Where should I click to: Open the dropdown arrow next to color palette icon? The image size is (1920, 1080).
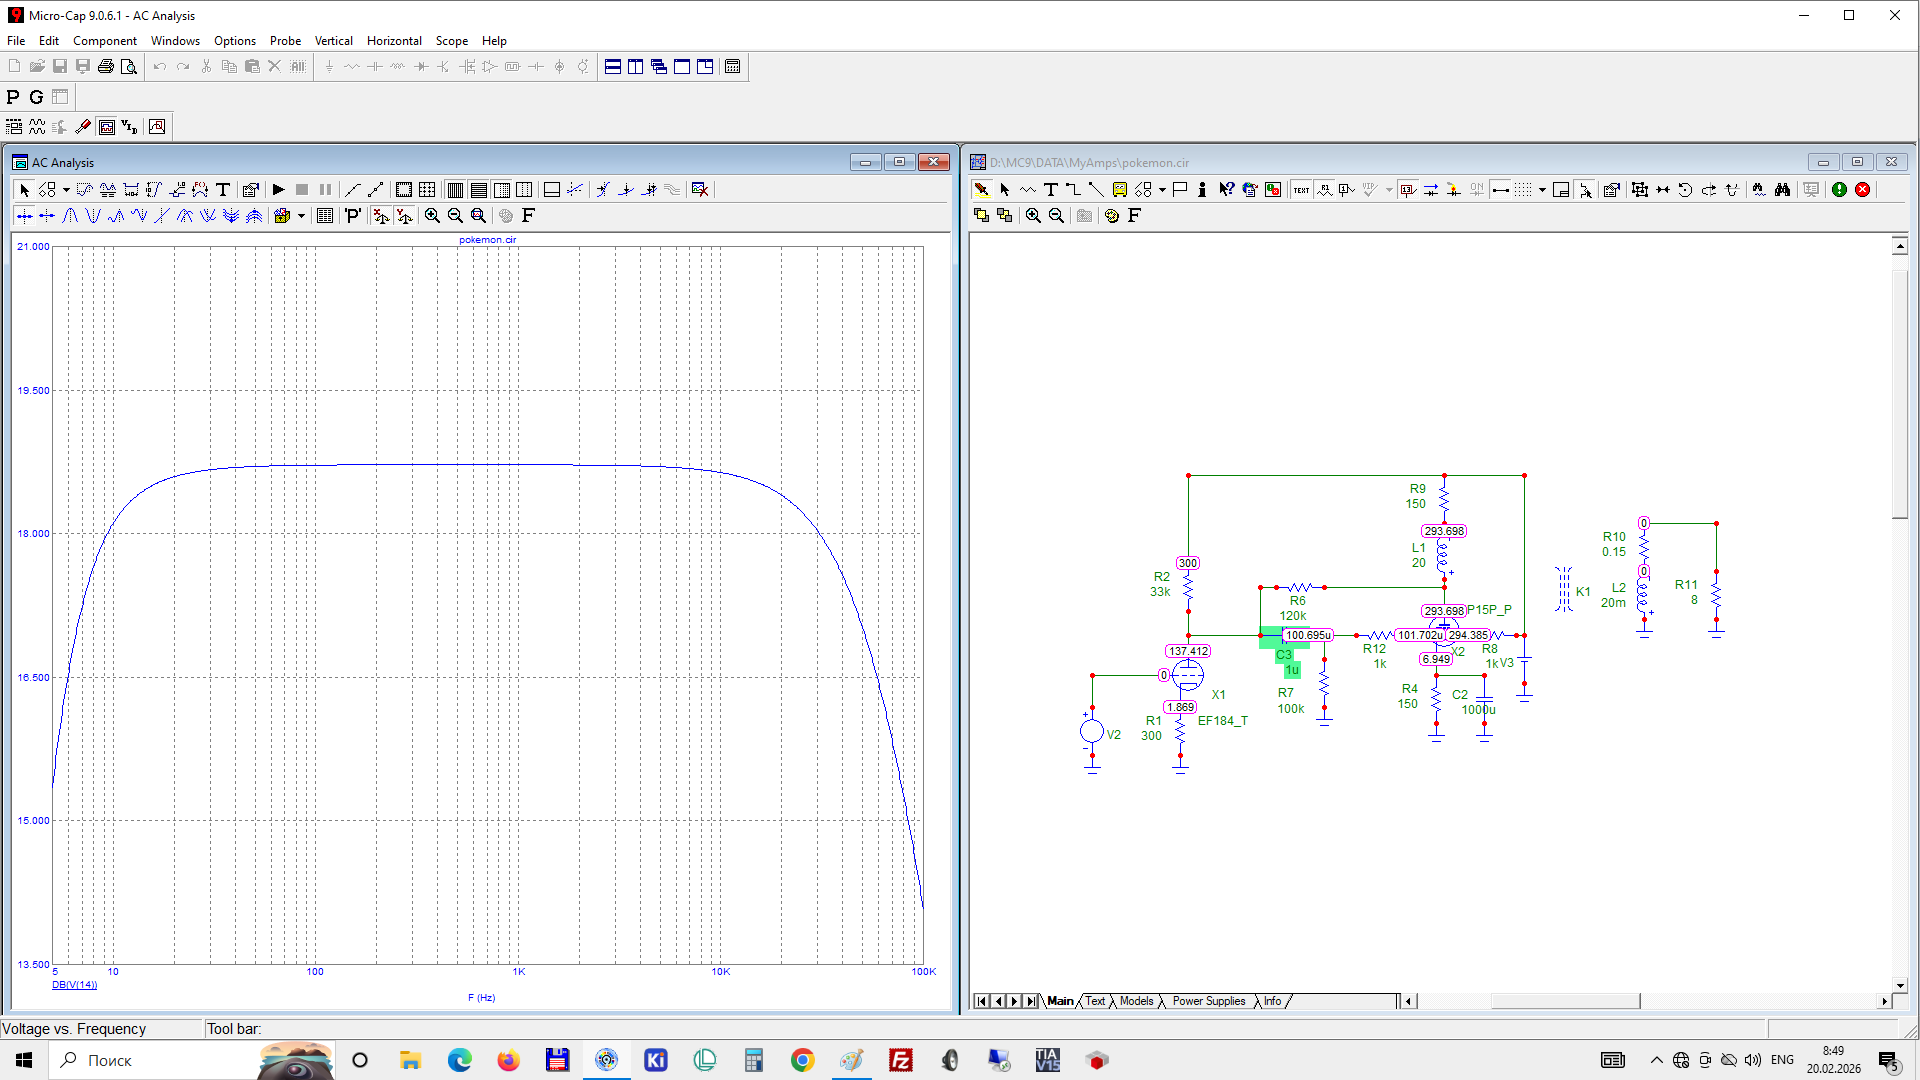coord(301,216)
